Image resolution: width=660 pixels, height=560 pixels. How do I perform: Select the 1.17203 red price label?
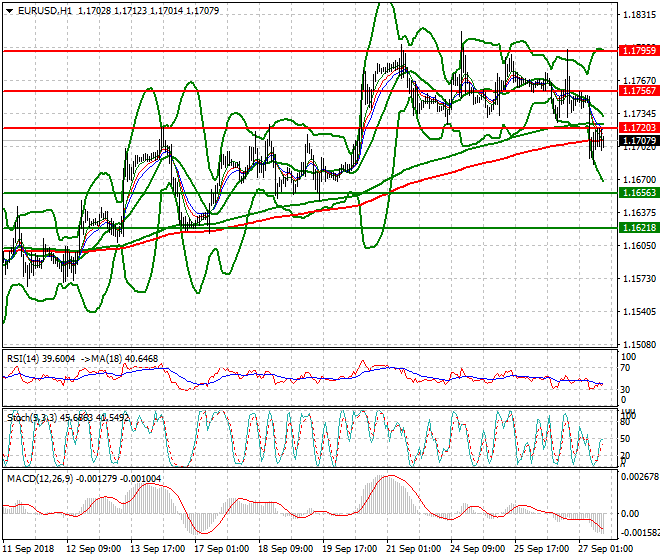(639, 128)
